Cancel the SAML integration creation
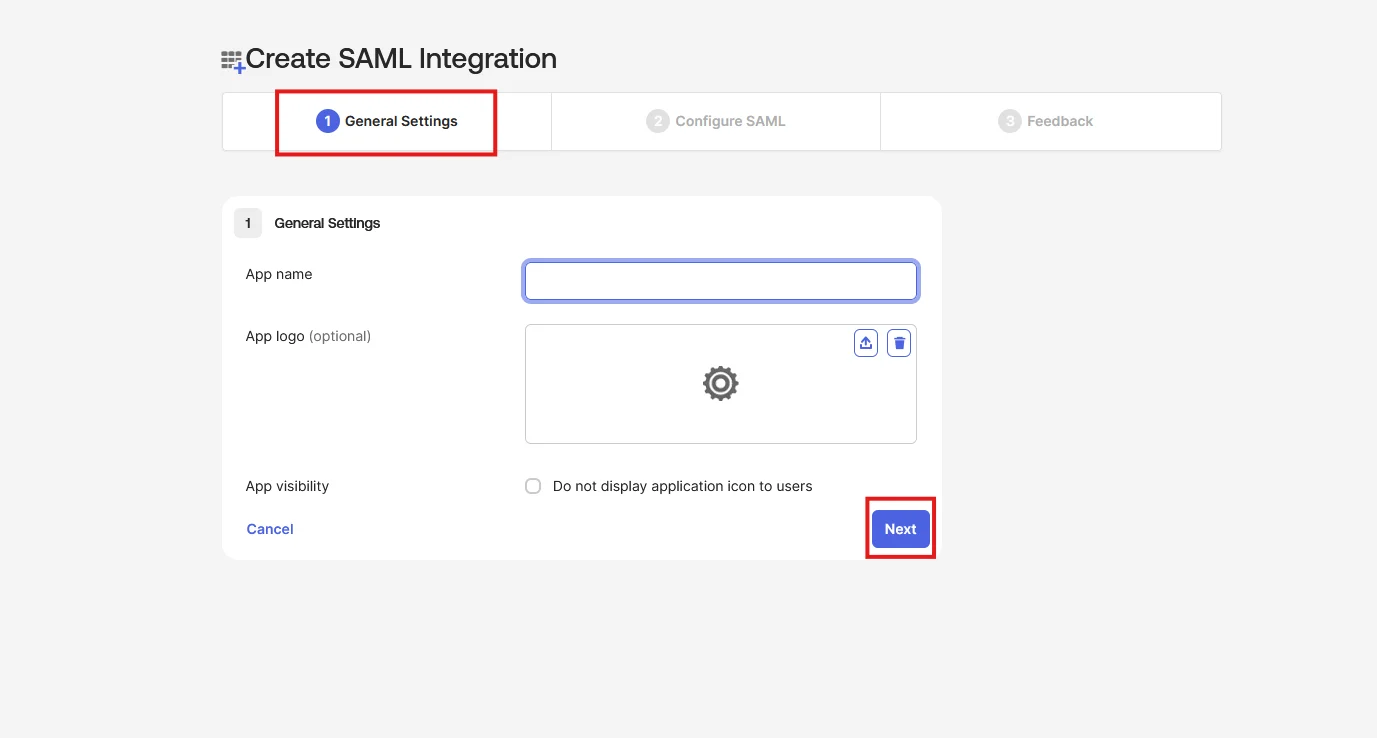This screenshot has width=1377, height=738. pyautogui.click(x=269, y=528)
